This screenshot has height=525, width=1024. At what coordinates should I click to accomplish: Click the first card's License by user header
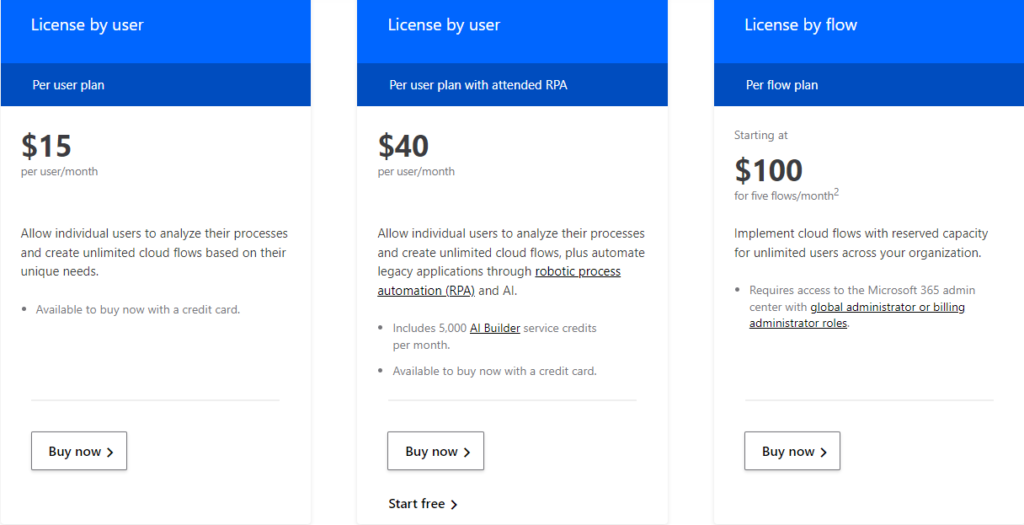pyautogui.click(x=87, y=25)
